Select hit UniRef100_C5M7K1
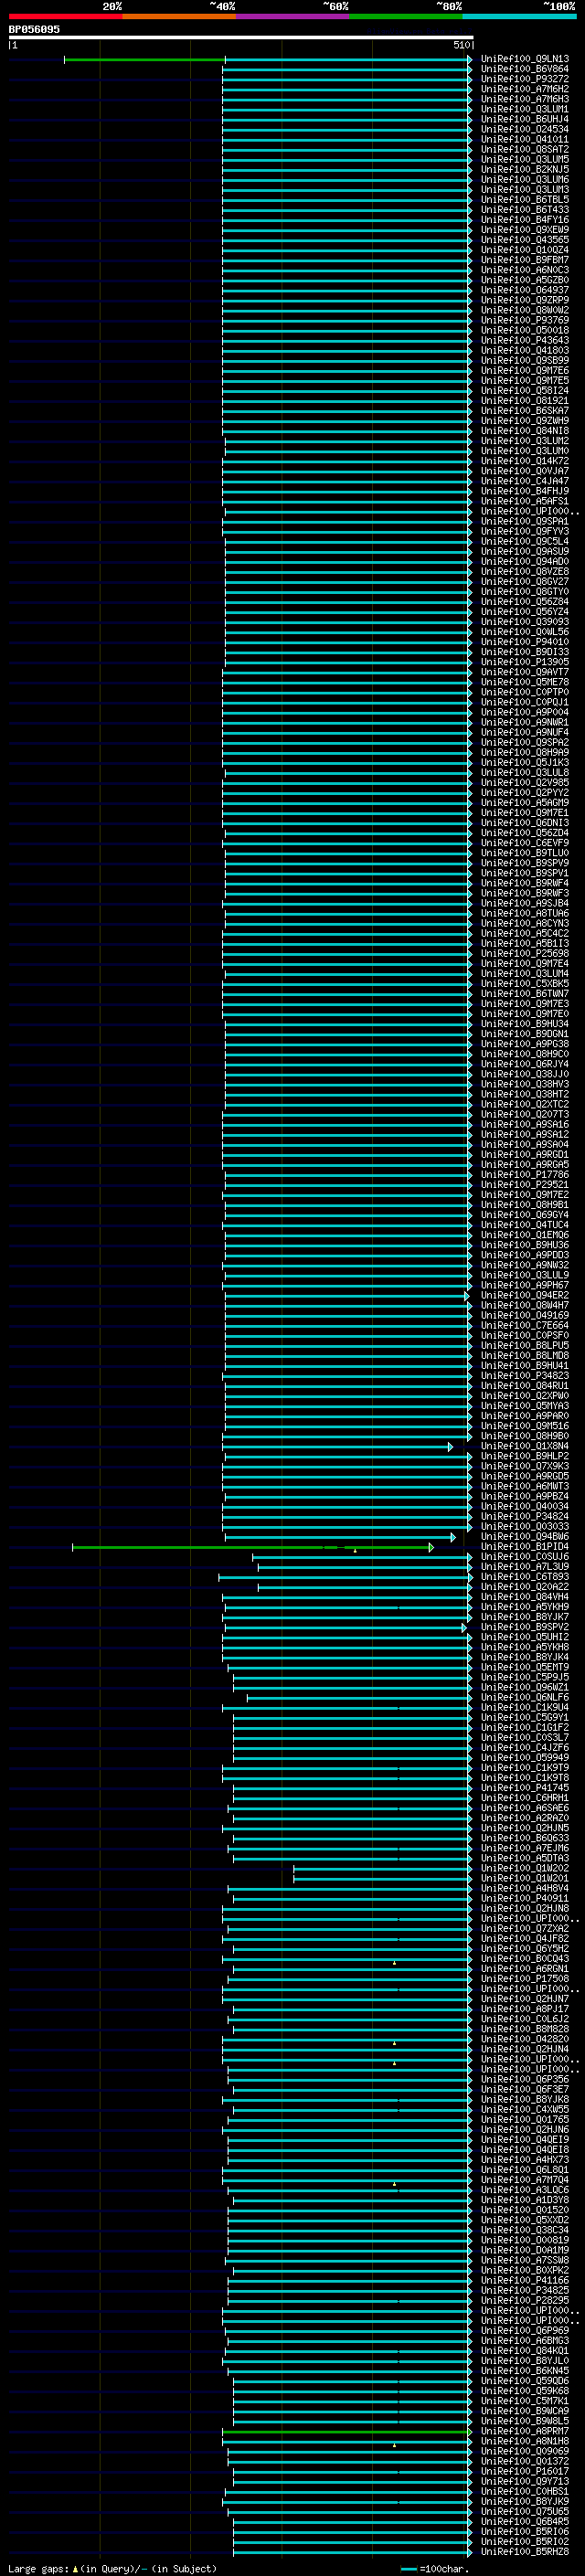 coord(524,2401)
